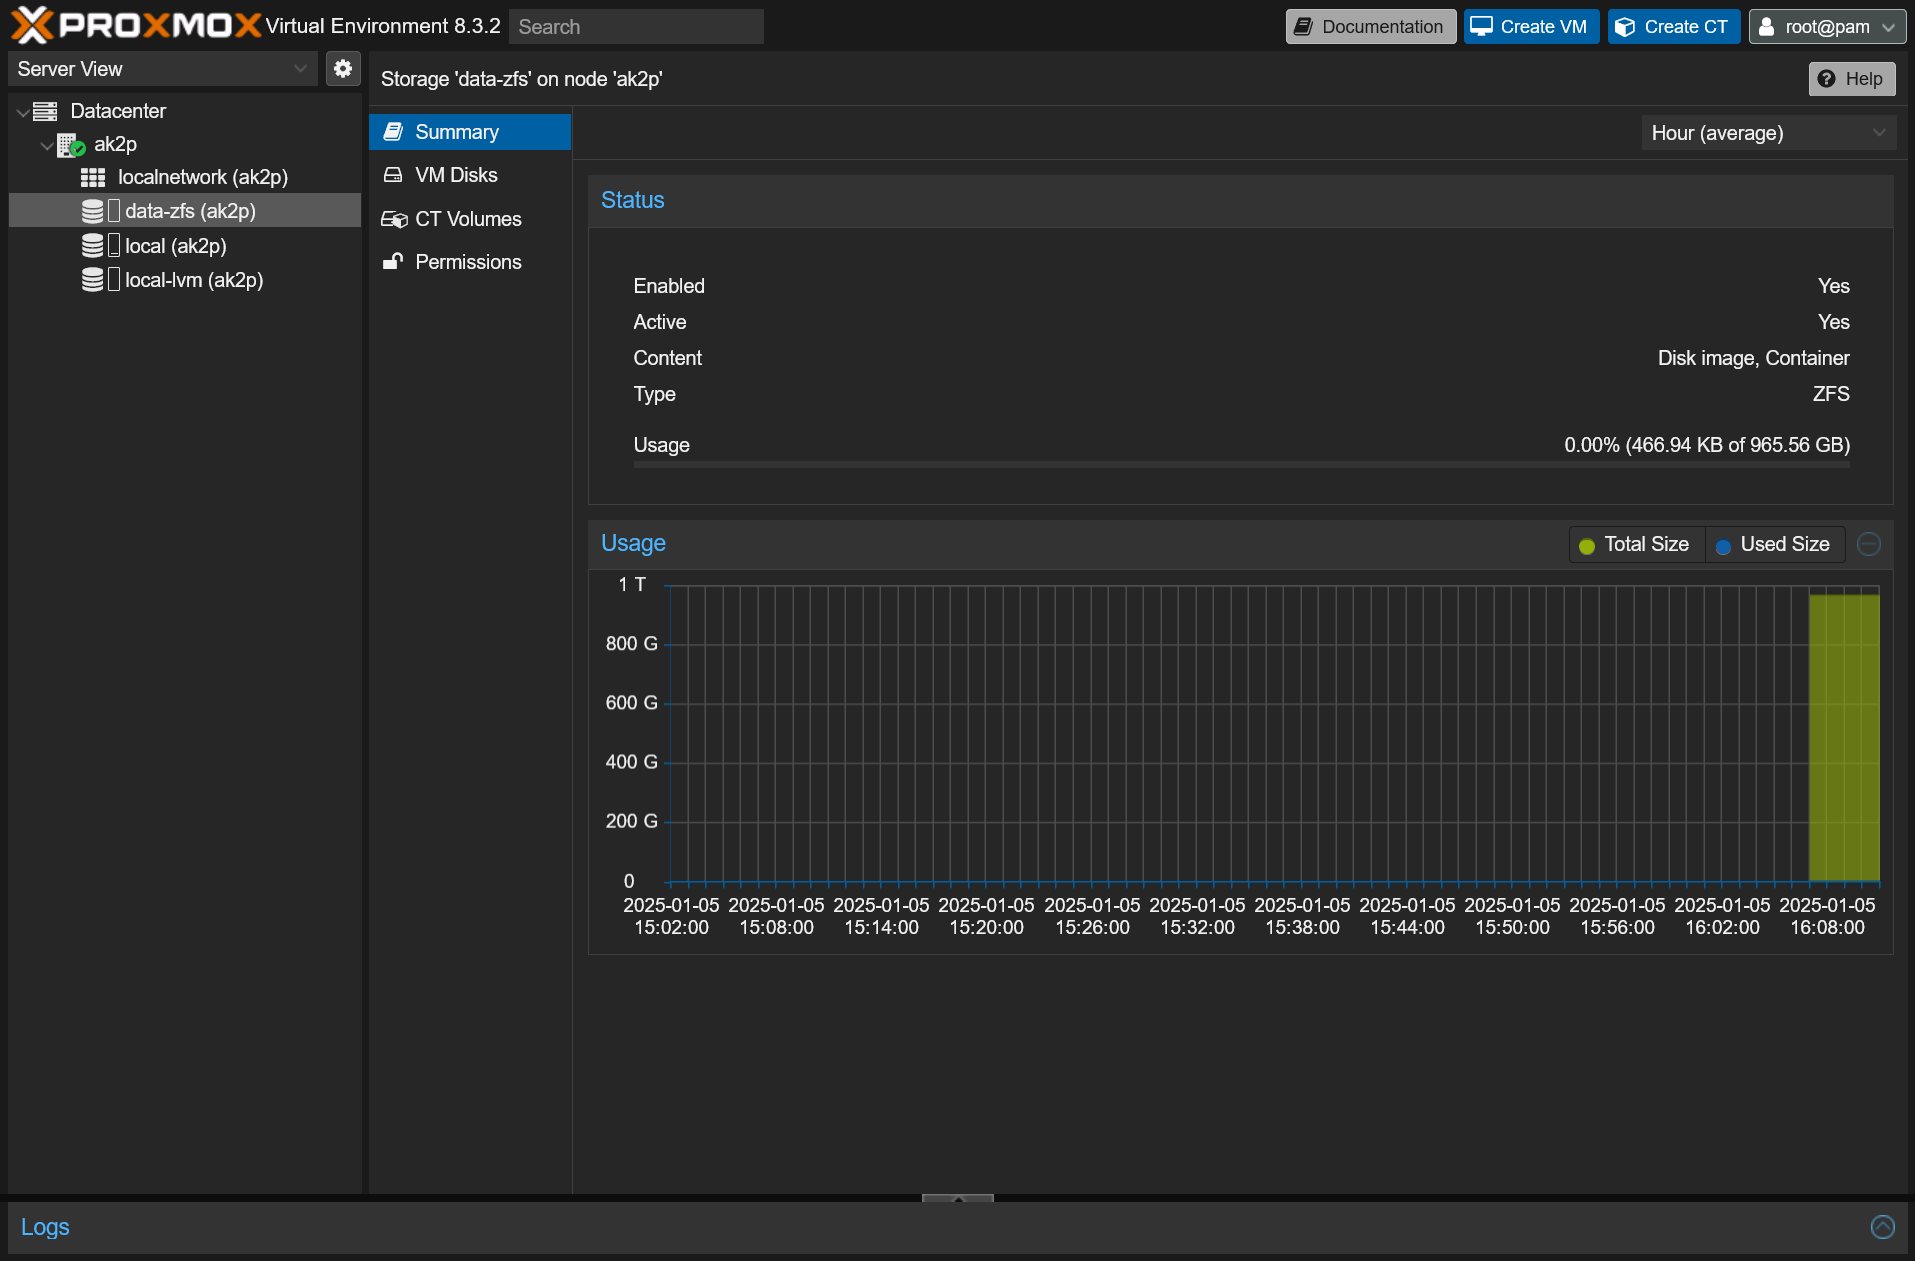The image size is (1915, 1261).
Task: Click into the Search field
Action: (636, 27)
